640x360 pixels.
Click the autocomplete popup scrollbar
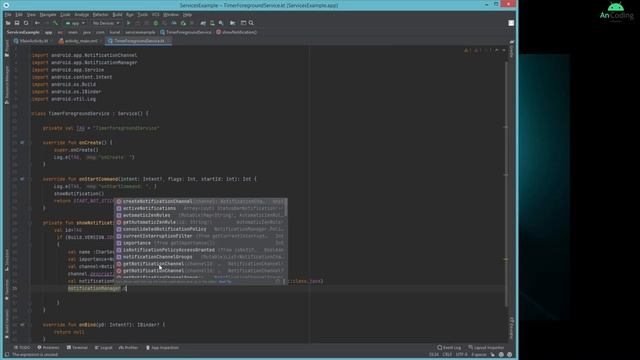coord(286,208)
